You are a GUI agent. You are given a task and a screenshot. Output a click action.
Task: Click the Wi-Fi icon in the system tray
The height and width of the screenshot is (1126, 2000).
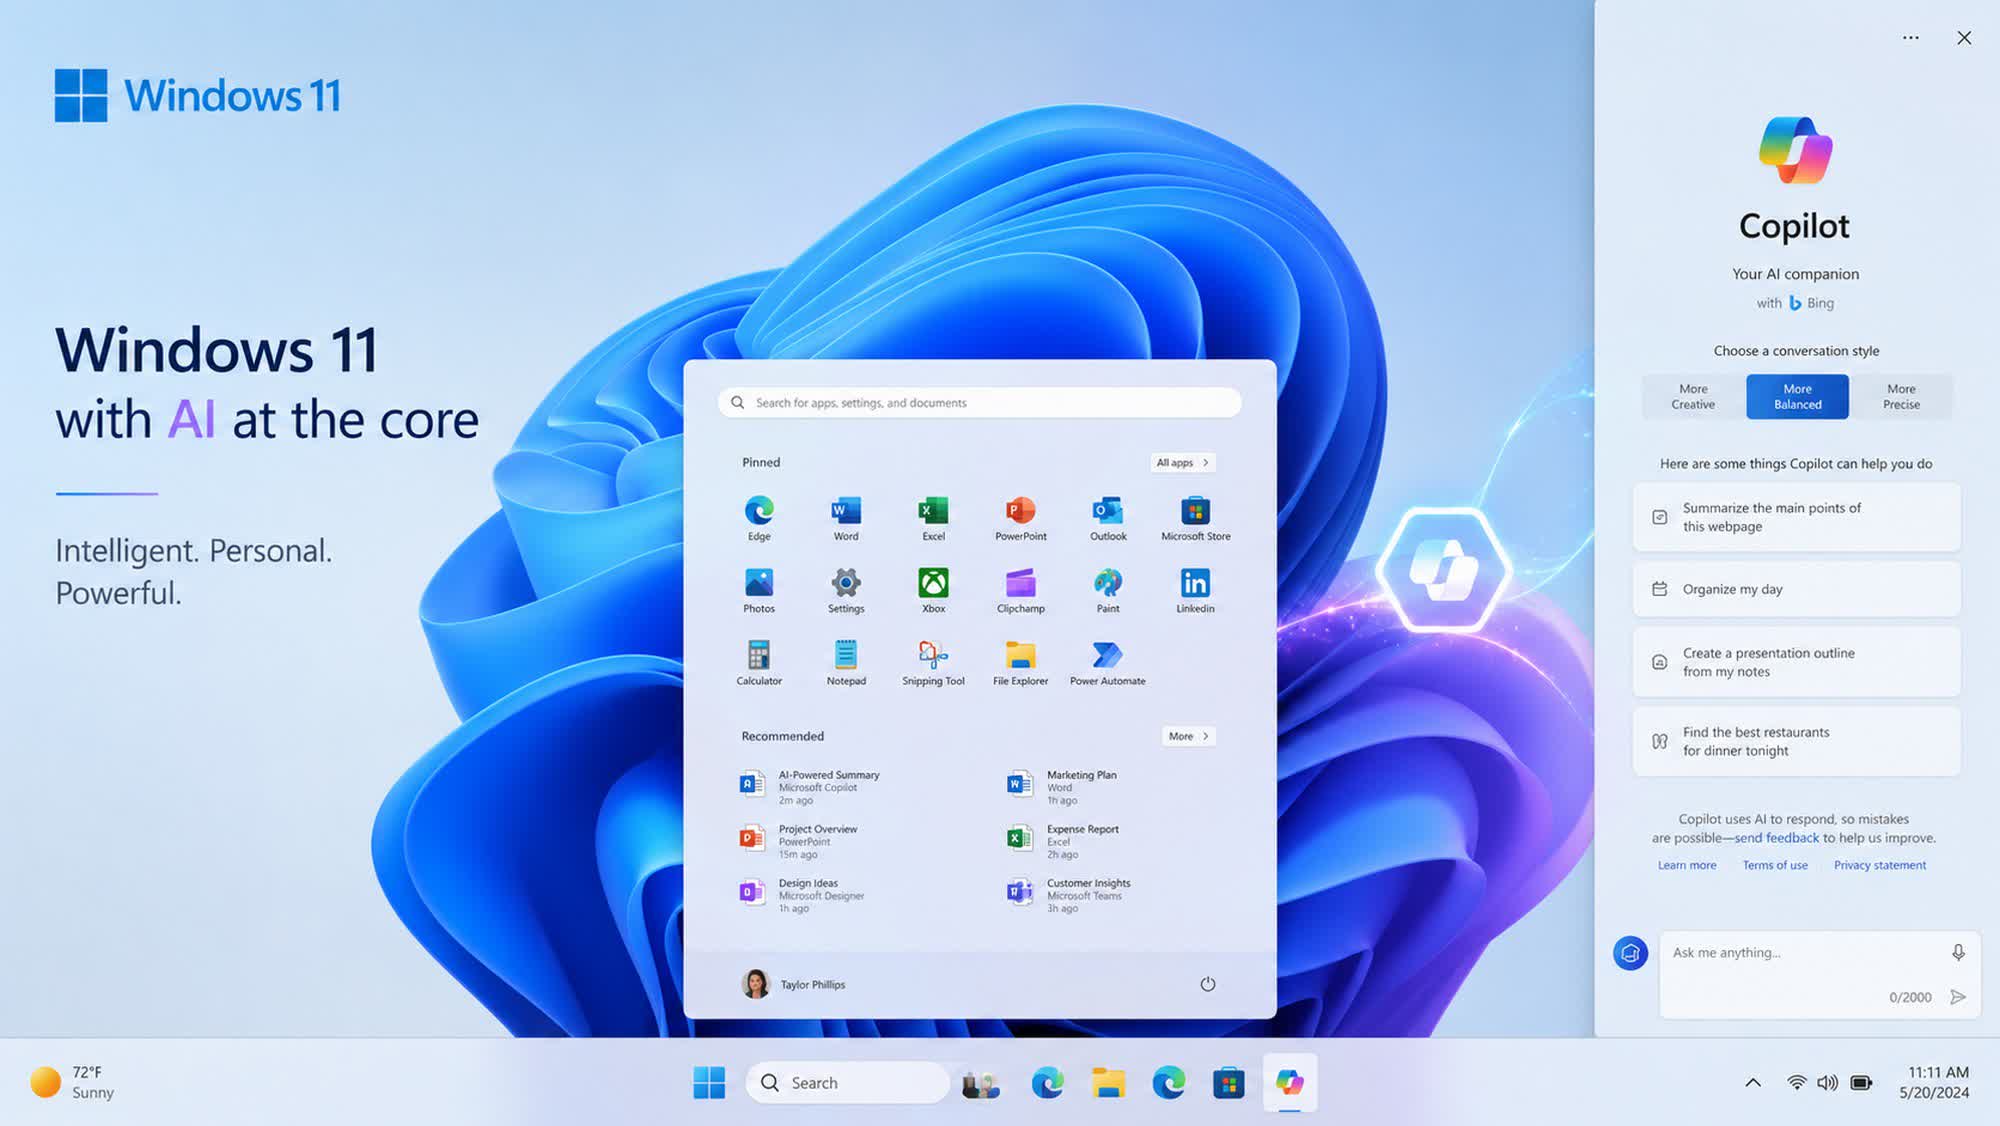1796,1082
